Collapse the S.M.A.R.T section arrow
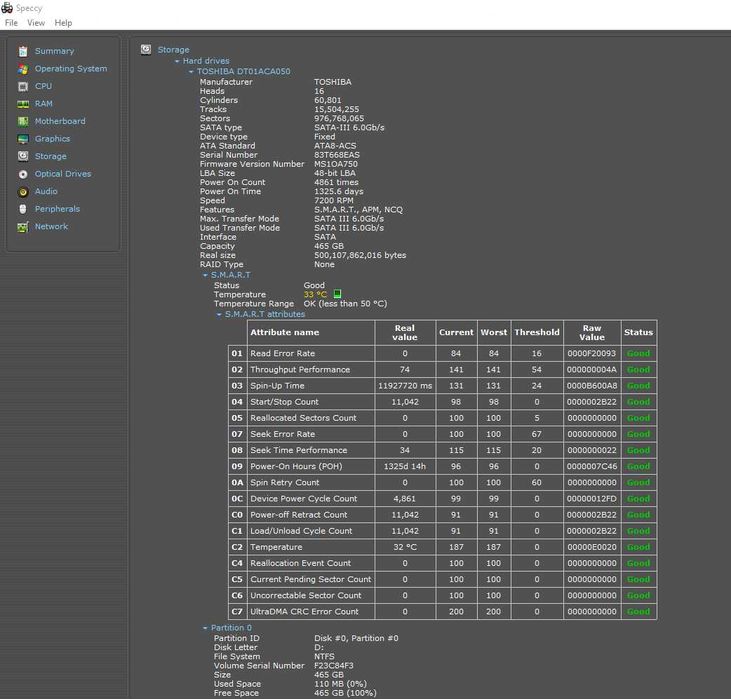The width and height of the screenshot is (731, 699). [x=205, y=275]
